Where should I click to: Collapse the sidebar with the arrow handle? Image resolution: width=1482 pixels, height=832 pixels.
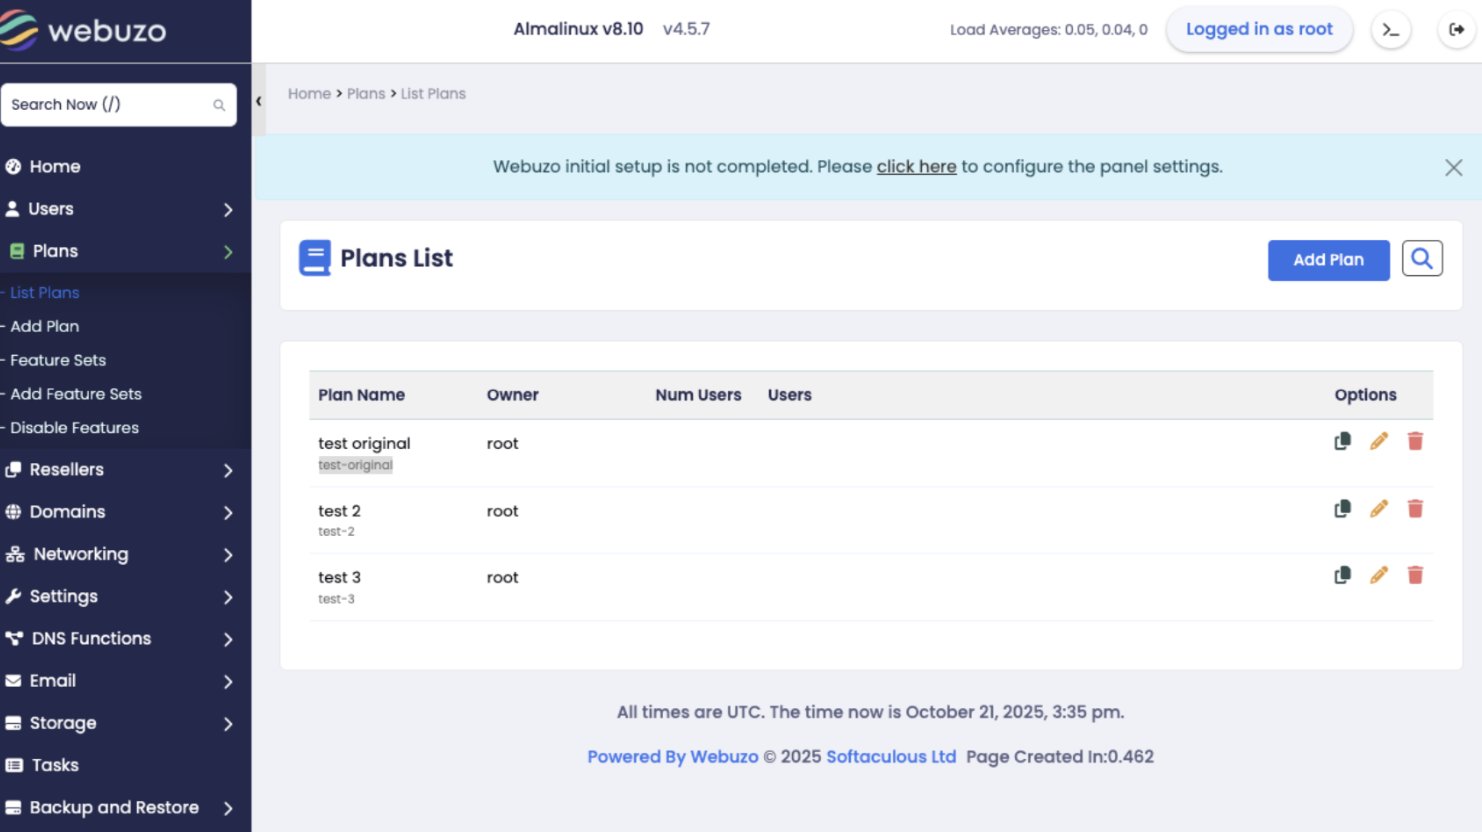tap(259, 101)
